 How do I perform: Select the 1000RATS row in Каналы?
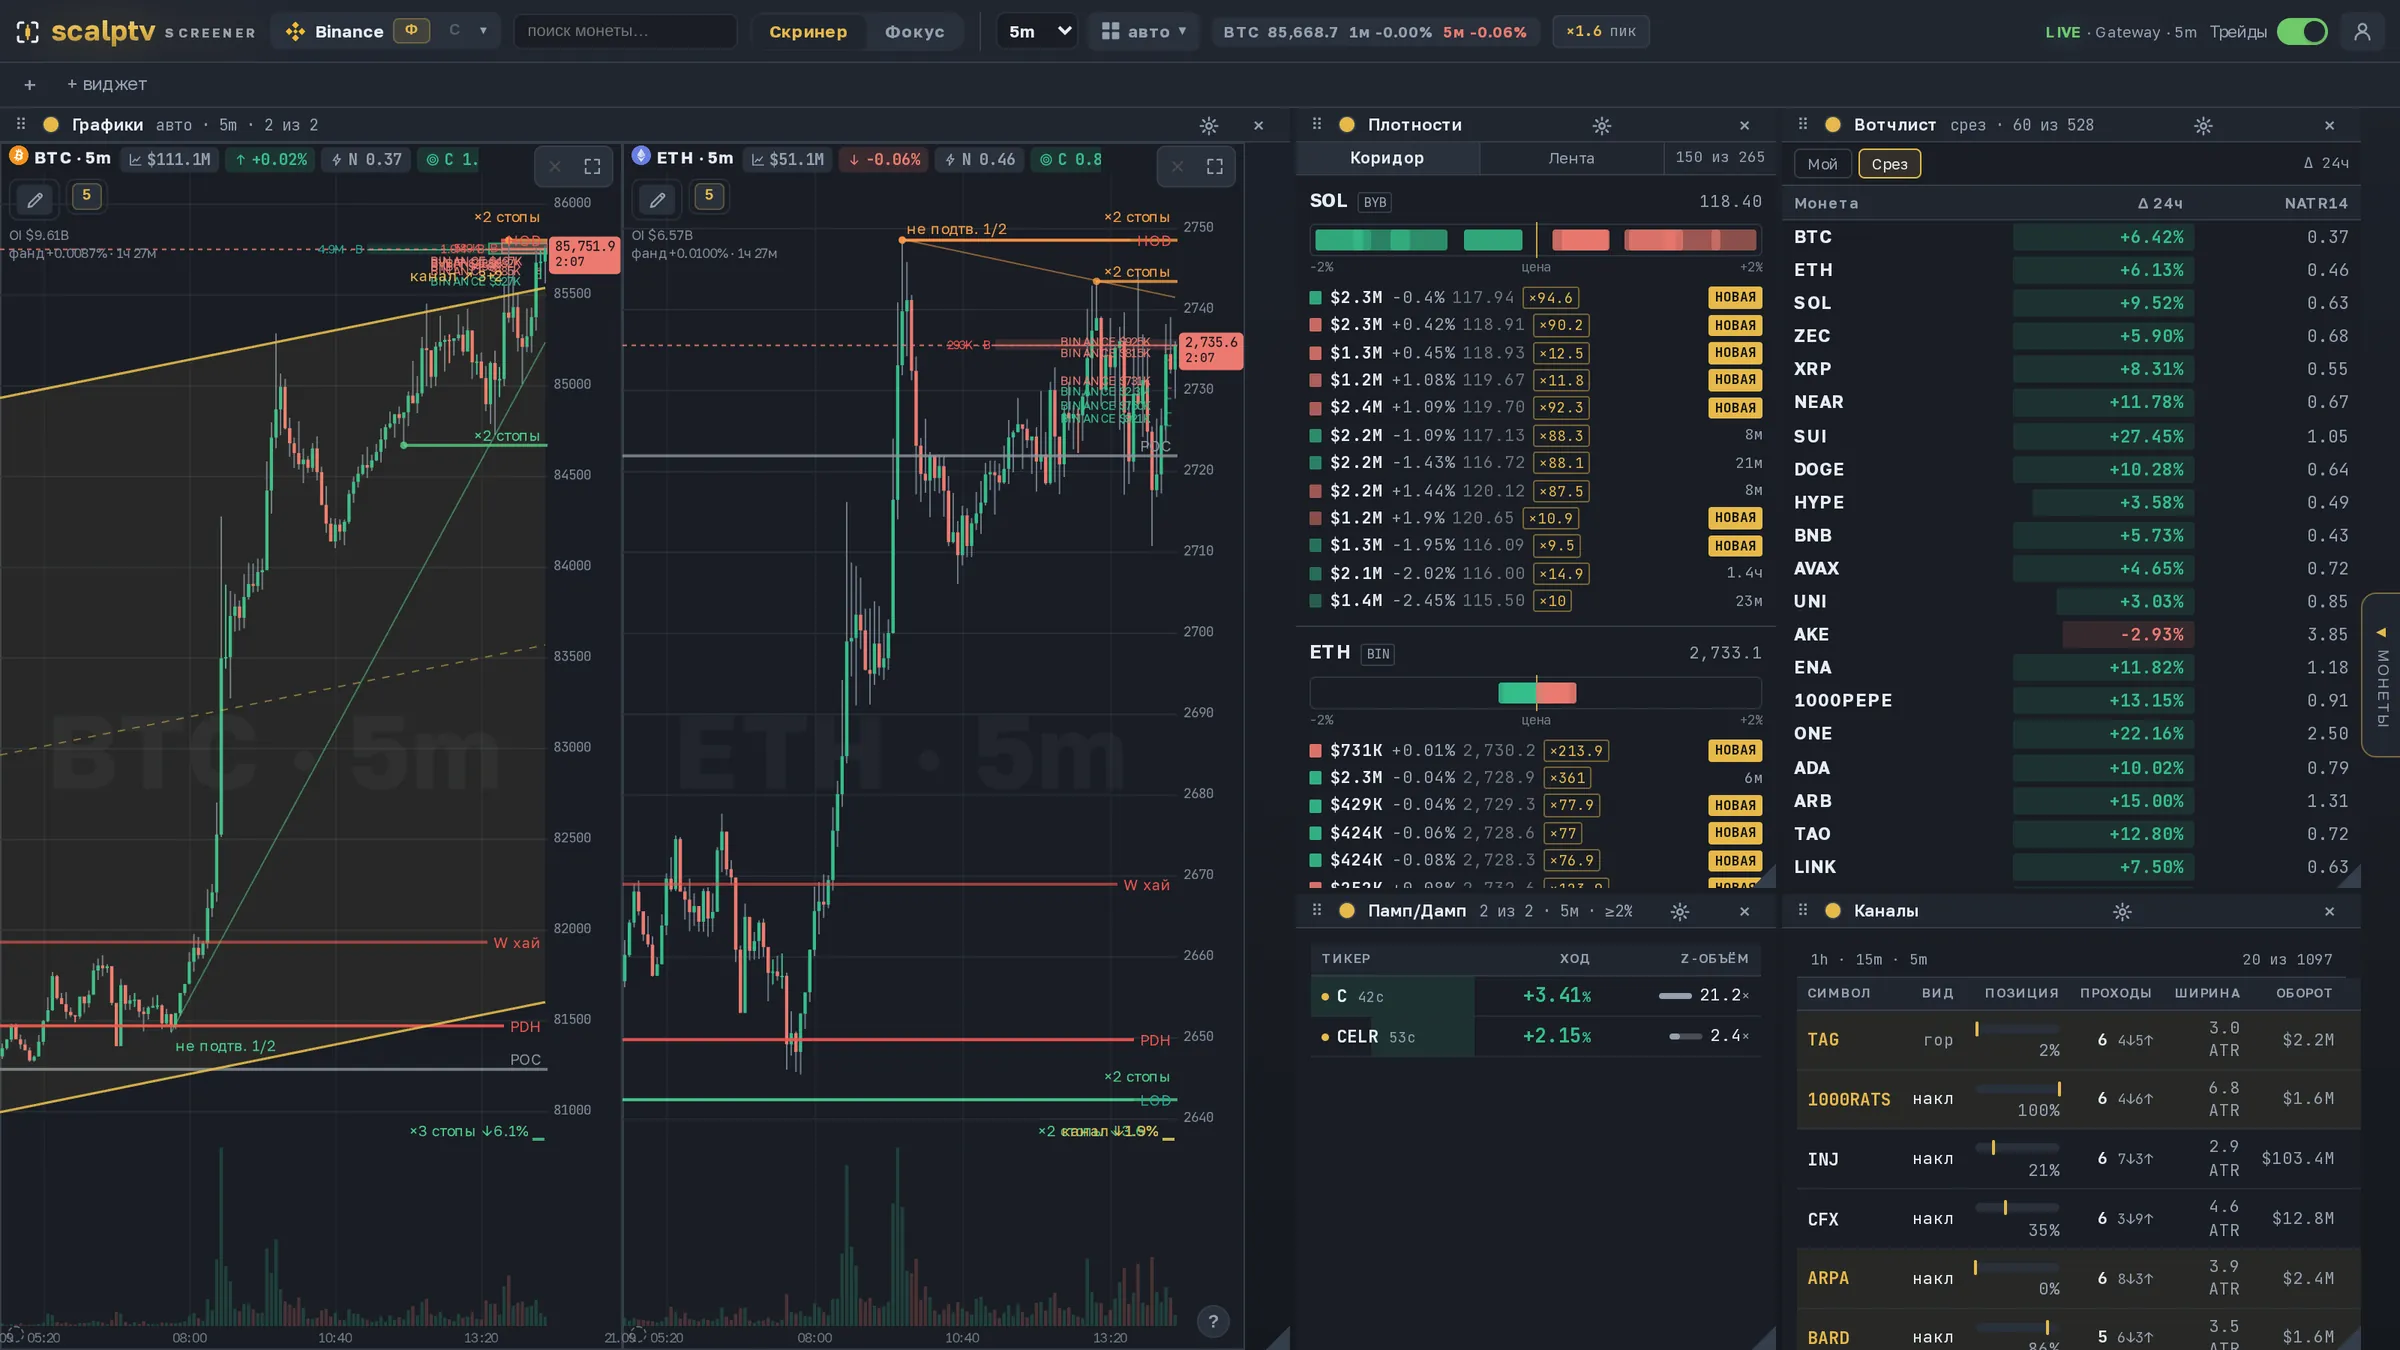tap(2078, 1099)
